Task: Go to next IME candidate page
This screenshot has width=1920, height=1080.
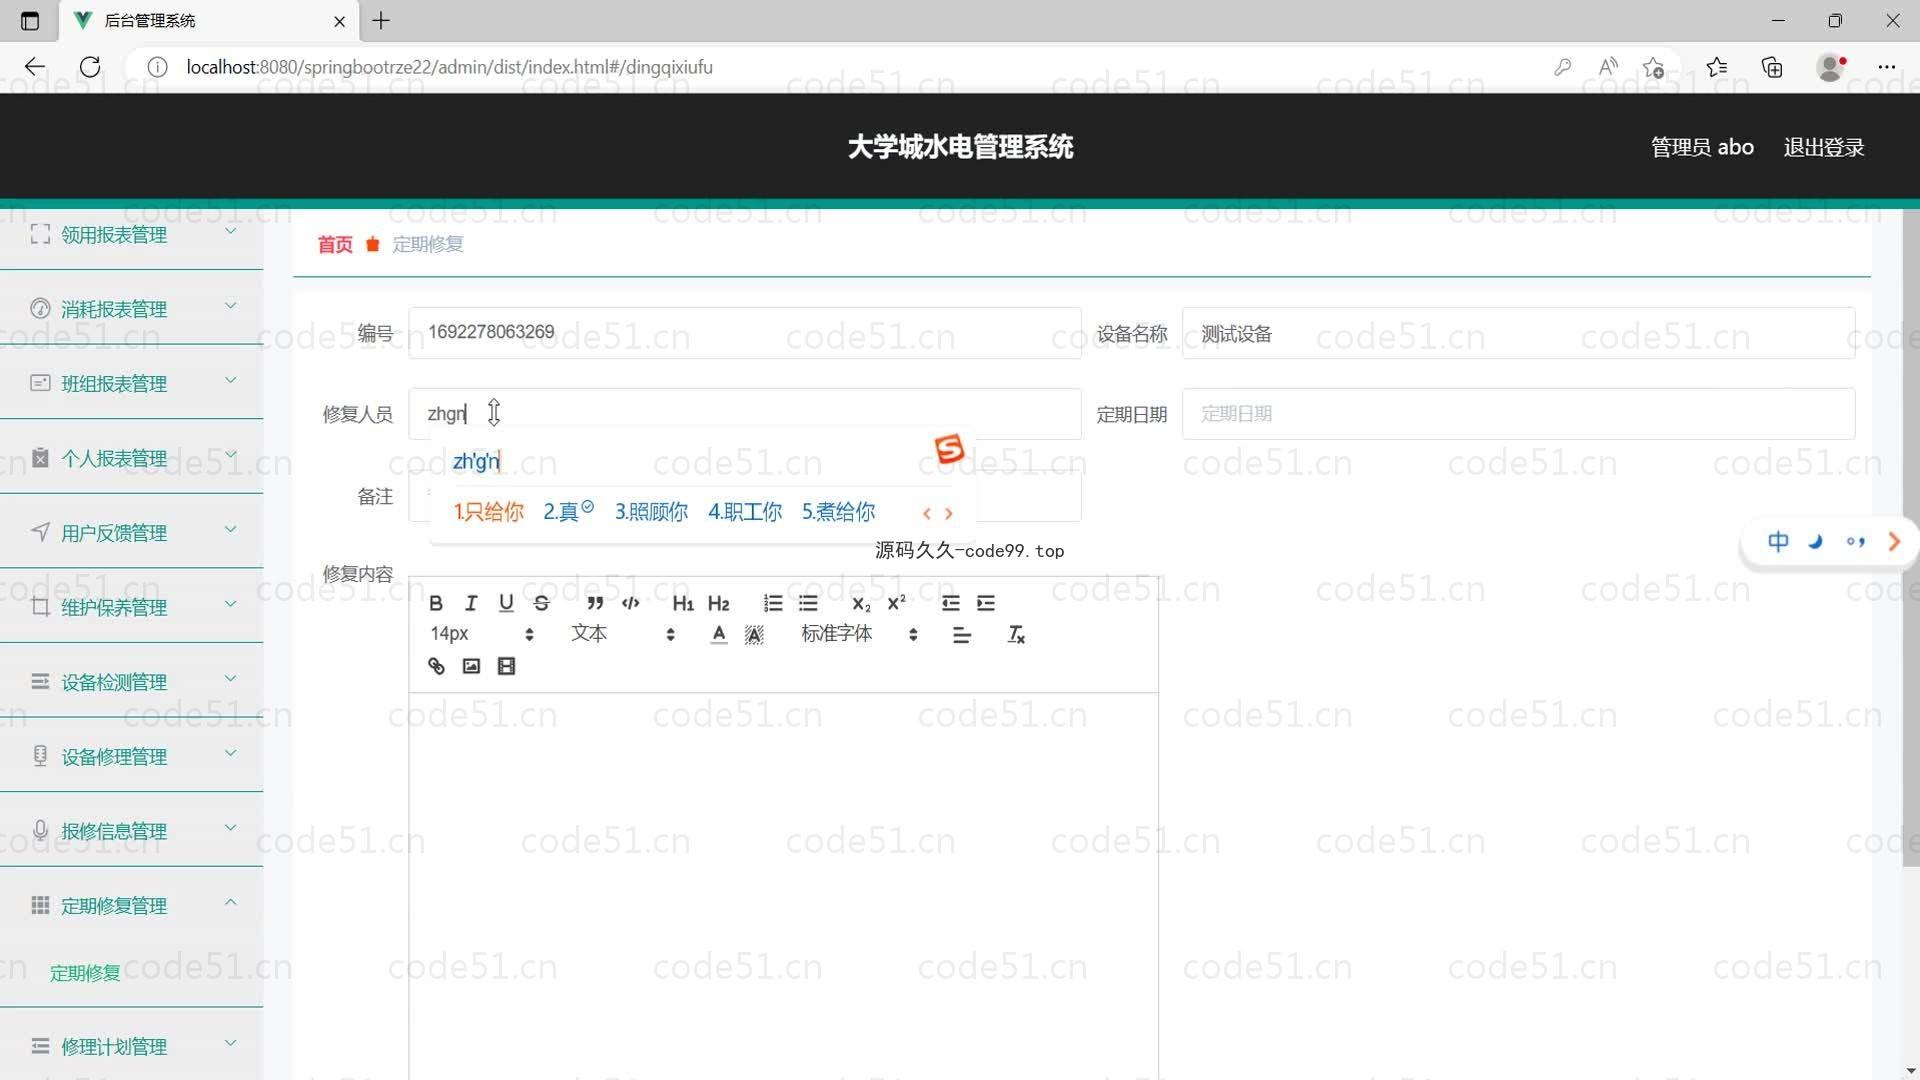Action: (949, 514)
